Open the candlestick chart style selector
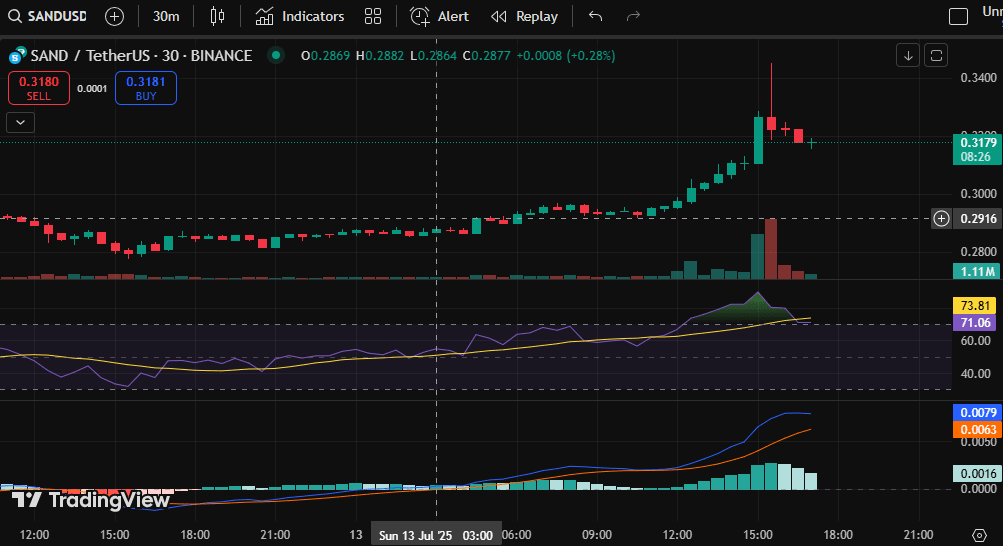1003x546 pixels. pos(217,17)
